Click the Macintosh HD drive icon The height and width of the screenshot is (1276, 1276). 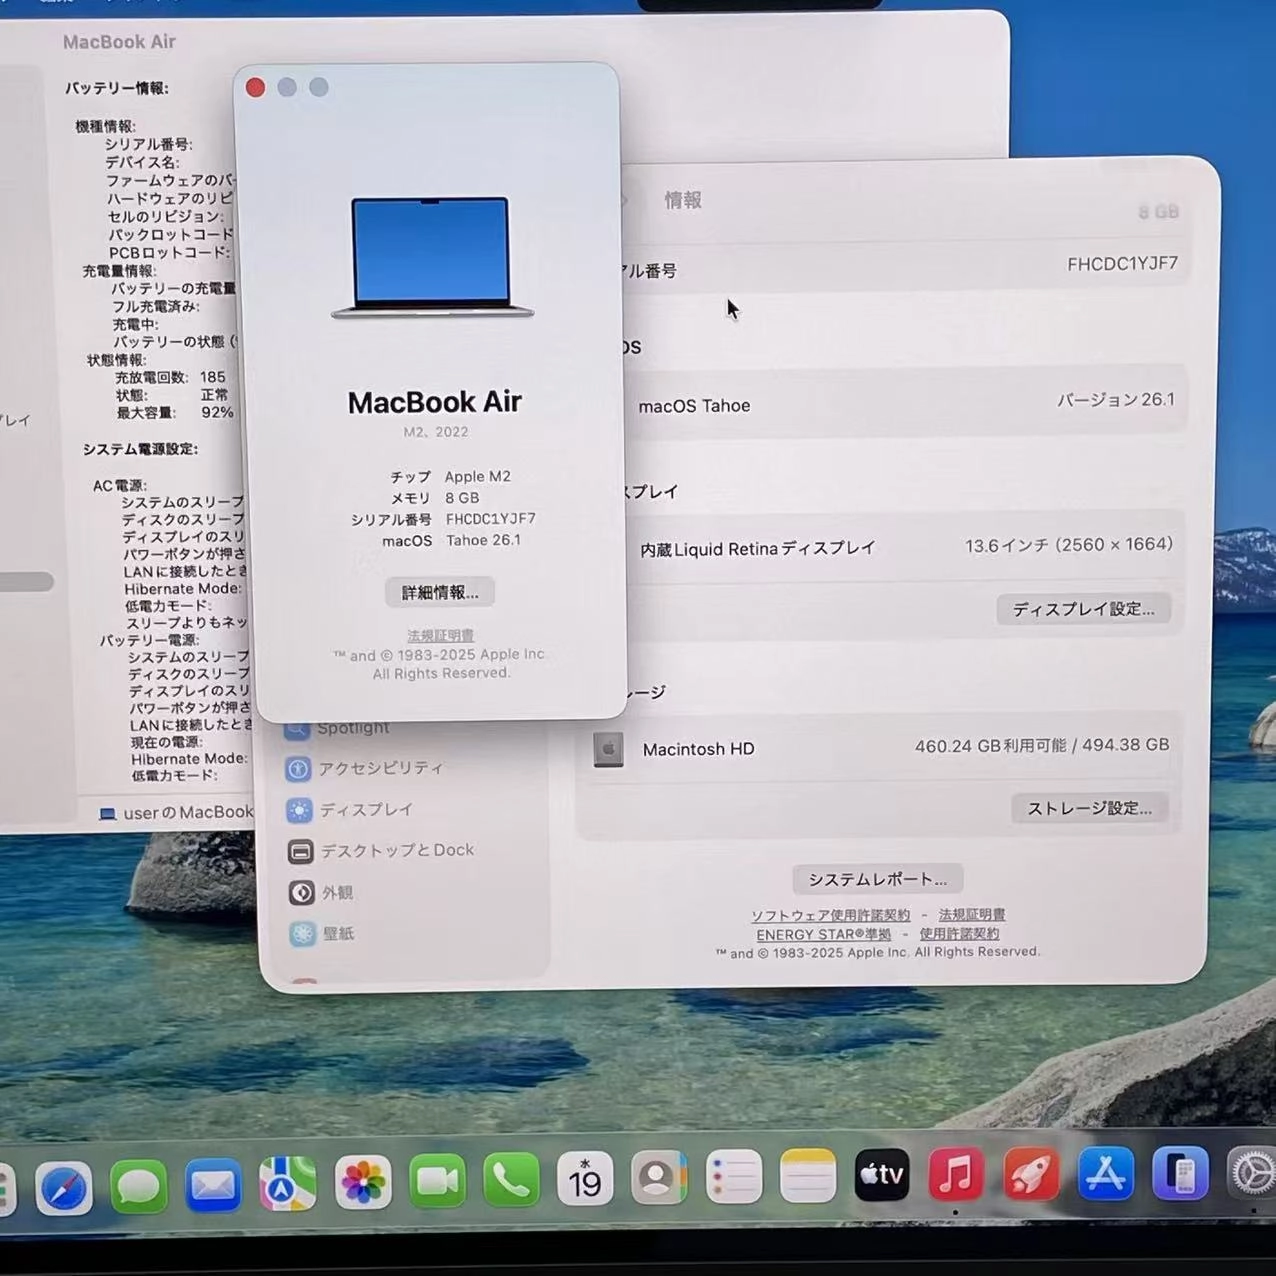click(x=608, y=749)
